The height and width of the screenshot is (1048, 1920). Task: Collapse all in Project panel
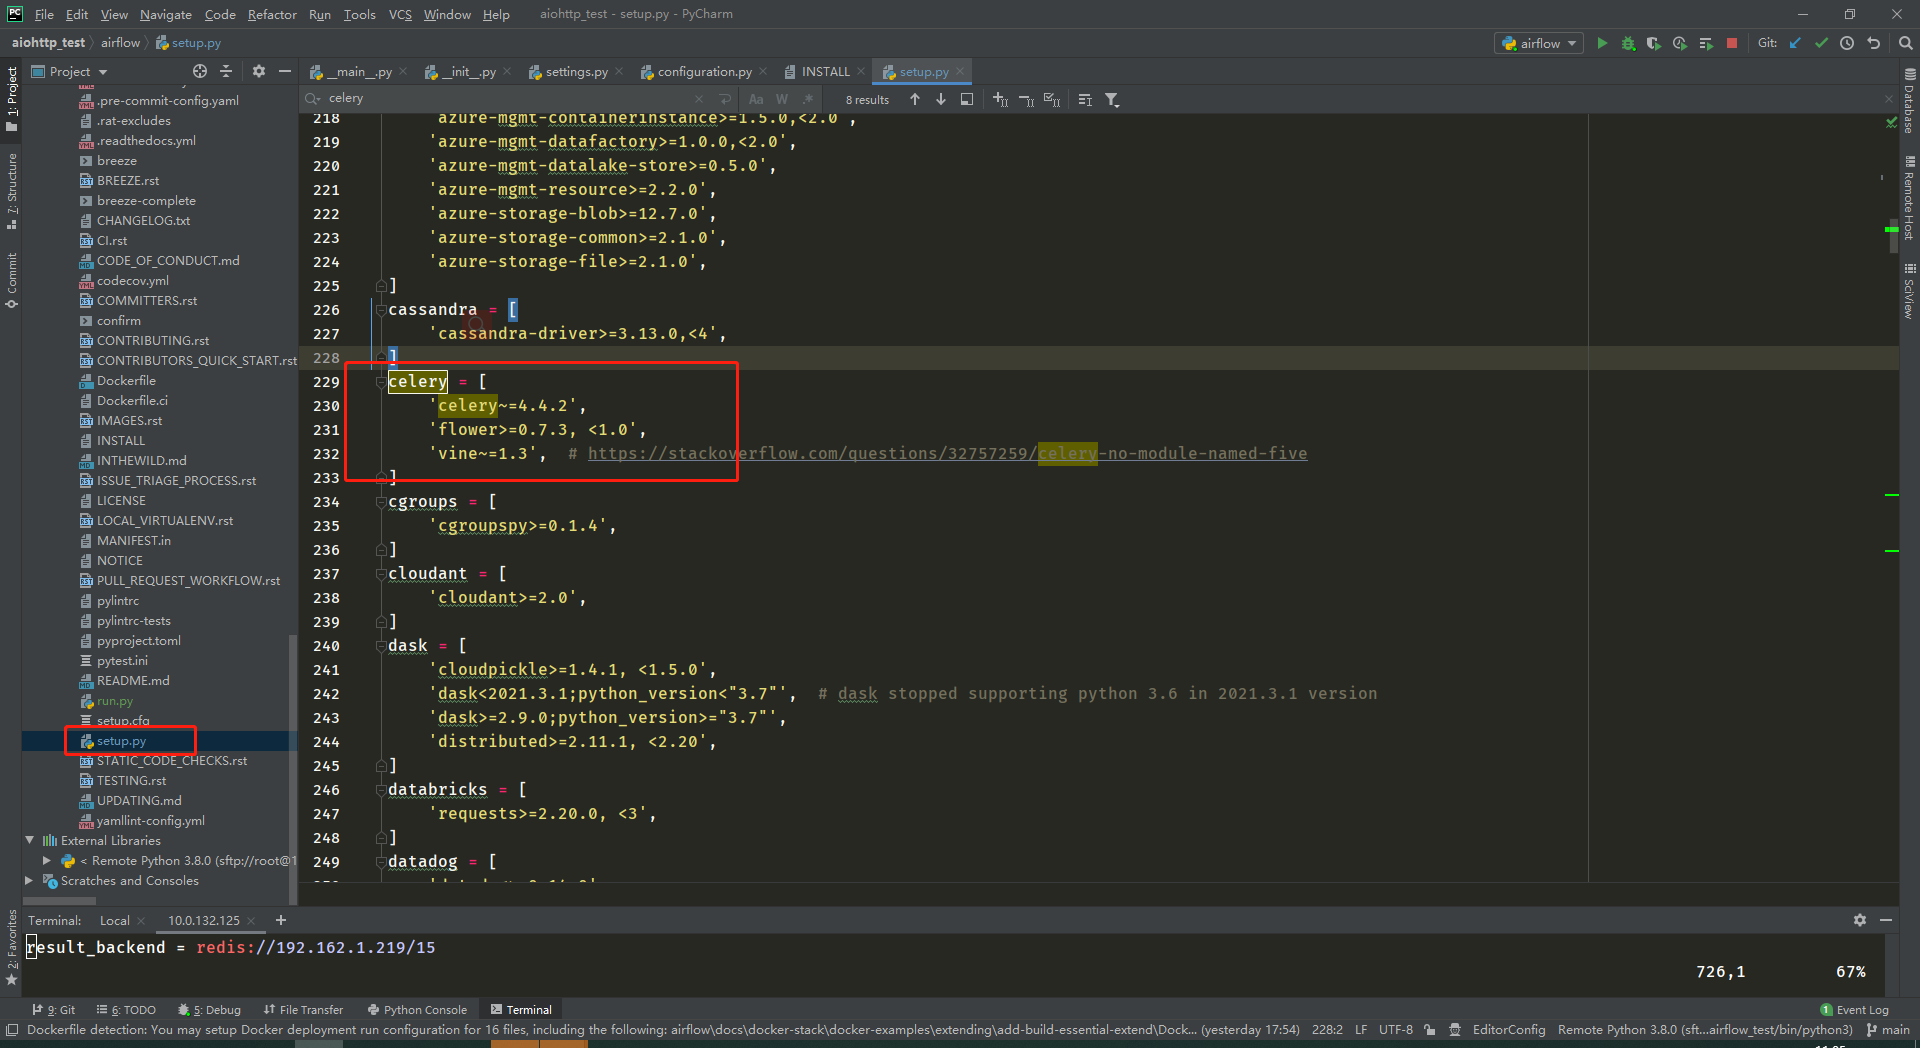[x=226, y=71]
